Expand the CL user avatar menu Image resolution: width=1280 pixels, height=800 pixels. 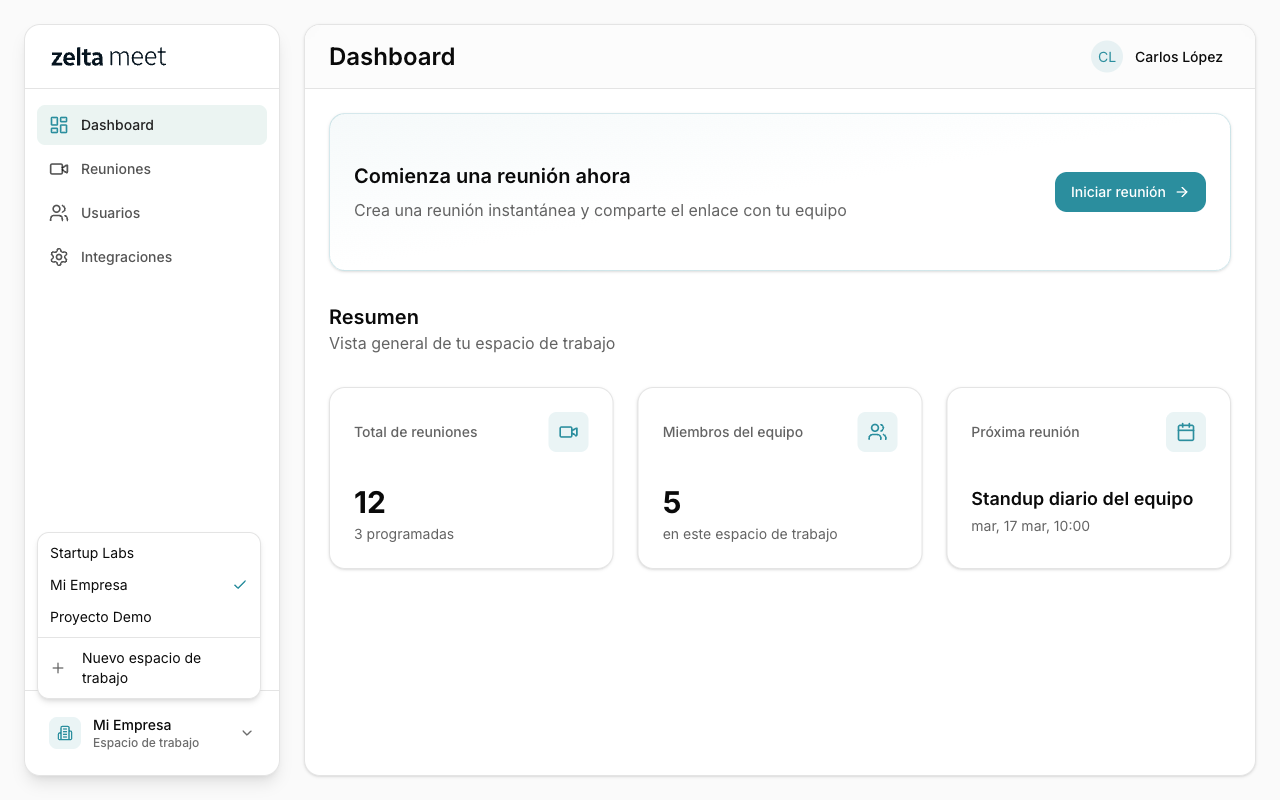1106,57
